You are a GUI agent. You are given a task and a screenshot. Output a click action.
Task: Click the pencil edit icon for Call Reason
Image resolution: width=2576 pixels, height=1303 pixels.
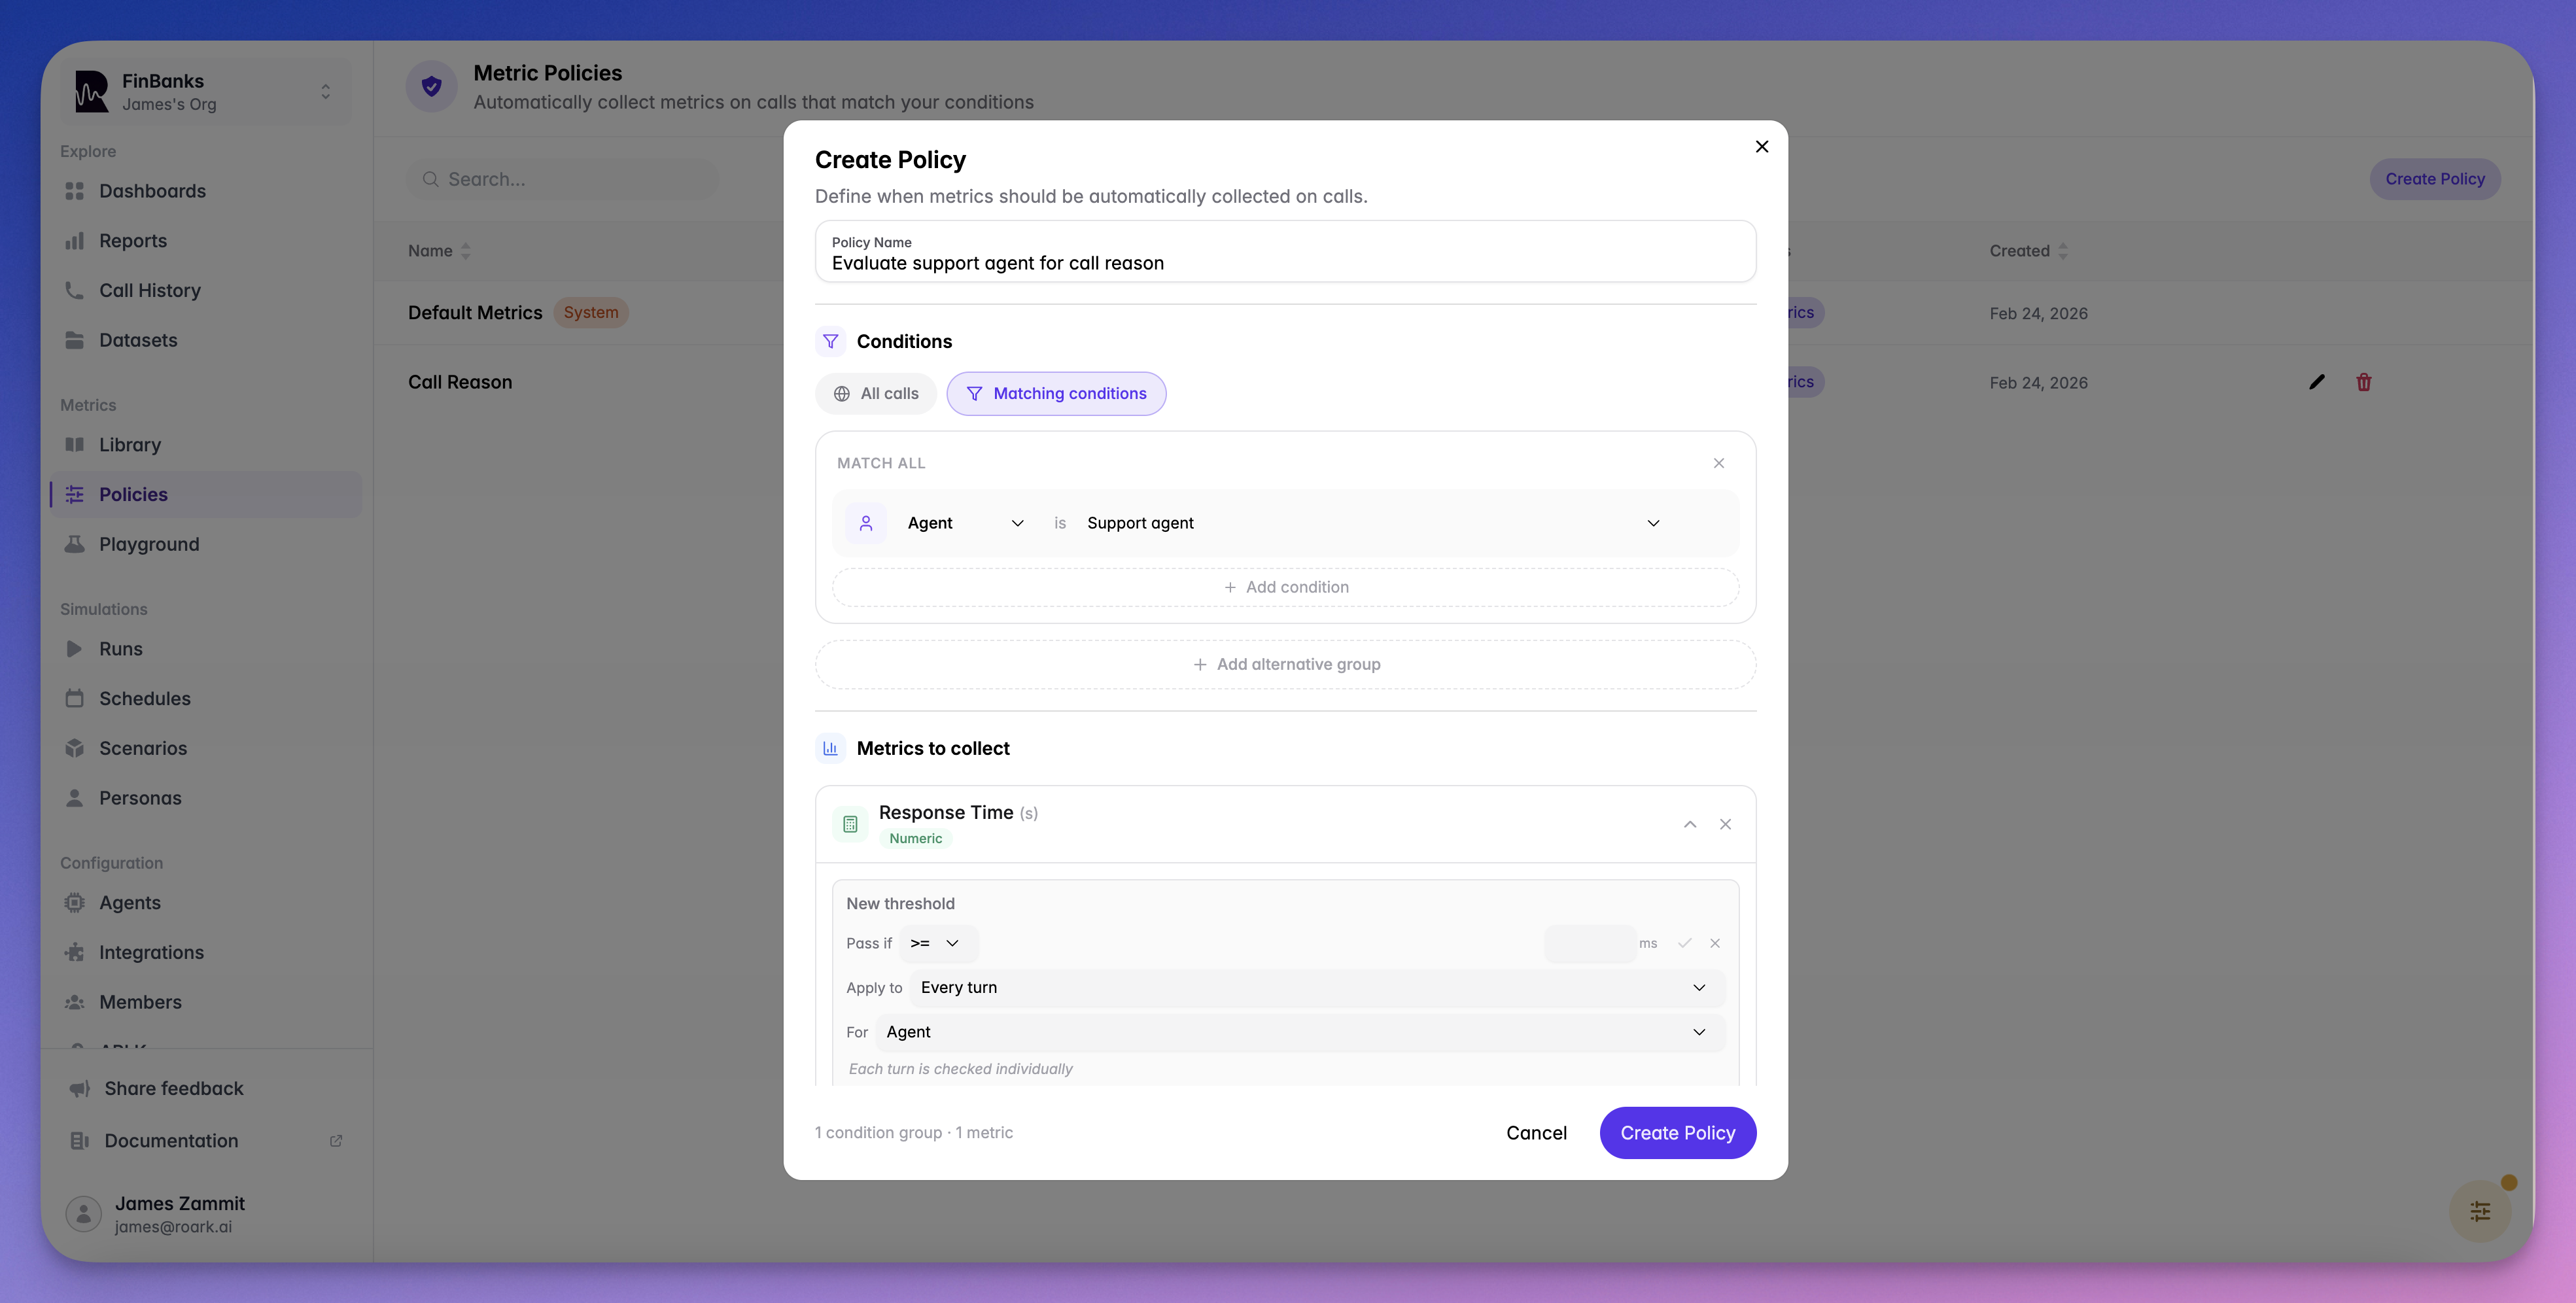2316,382
